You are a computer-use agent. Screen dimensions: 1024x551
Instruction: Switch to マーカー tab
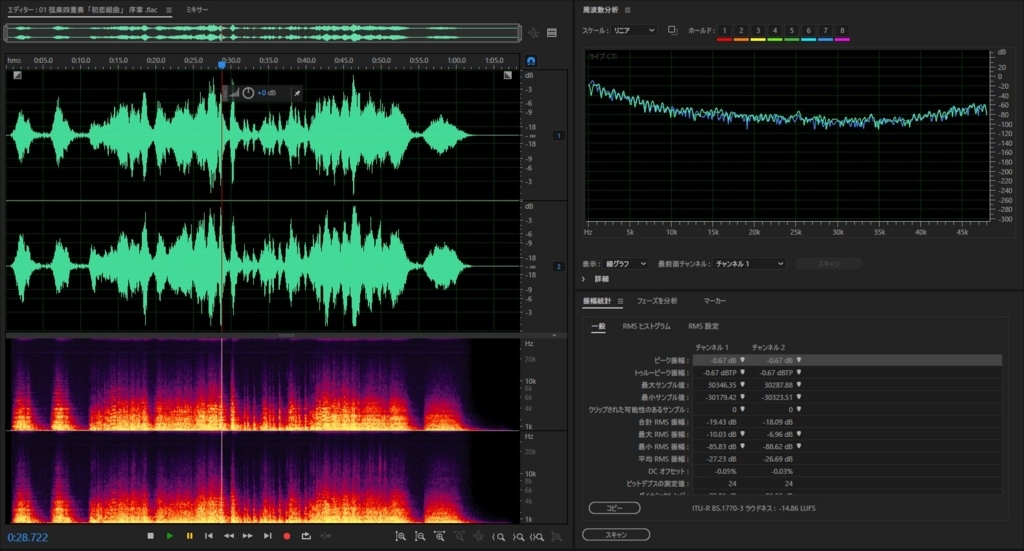(714, 301)
